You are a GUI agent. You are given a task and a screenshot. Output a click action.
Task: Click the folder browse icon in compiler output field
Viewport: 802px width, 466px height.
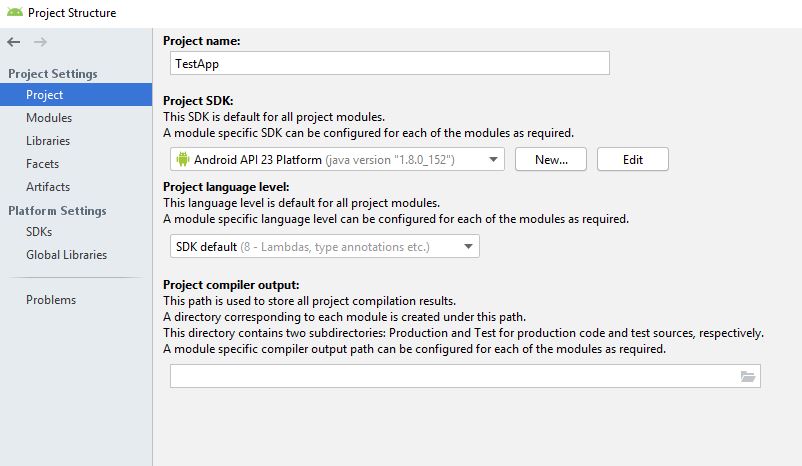748,376
